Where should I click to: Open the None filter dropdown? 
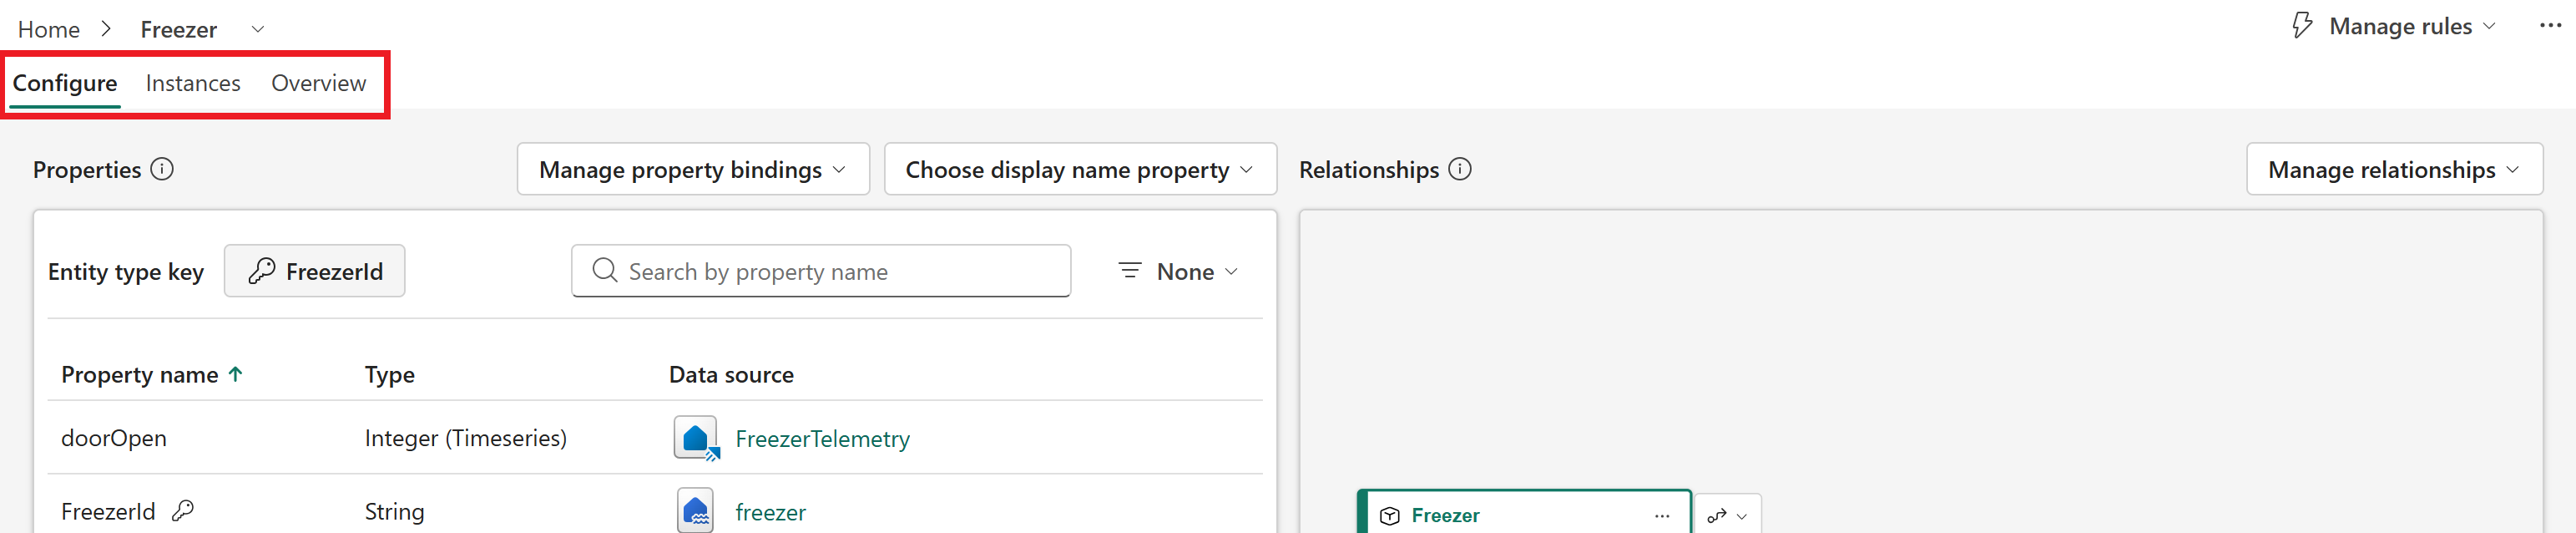click(x=1178, y=271)
